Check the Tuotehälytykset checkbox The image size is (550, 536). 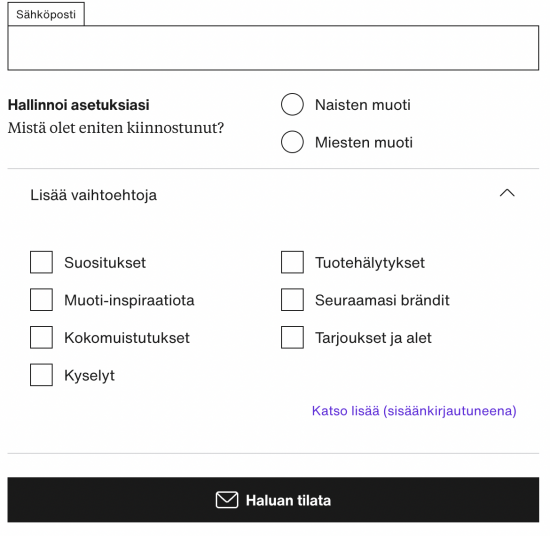pos(292,262)
